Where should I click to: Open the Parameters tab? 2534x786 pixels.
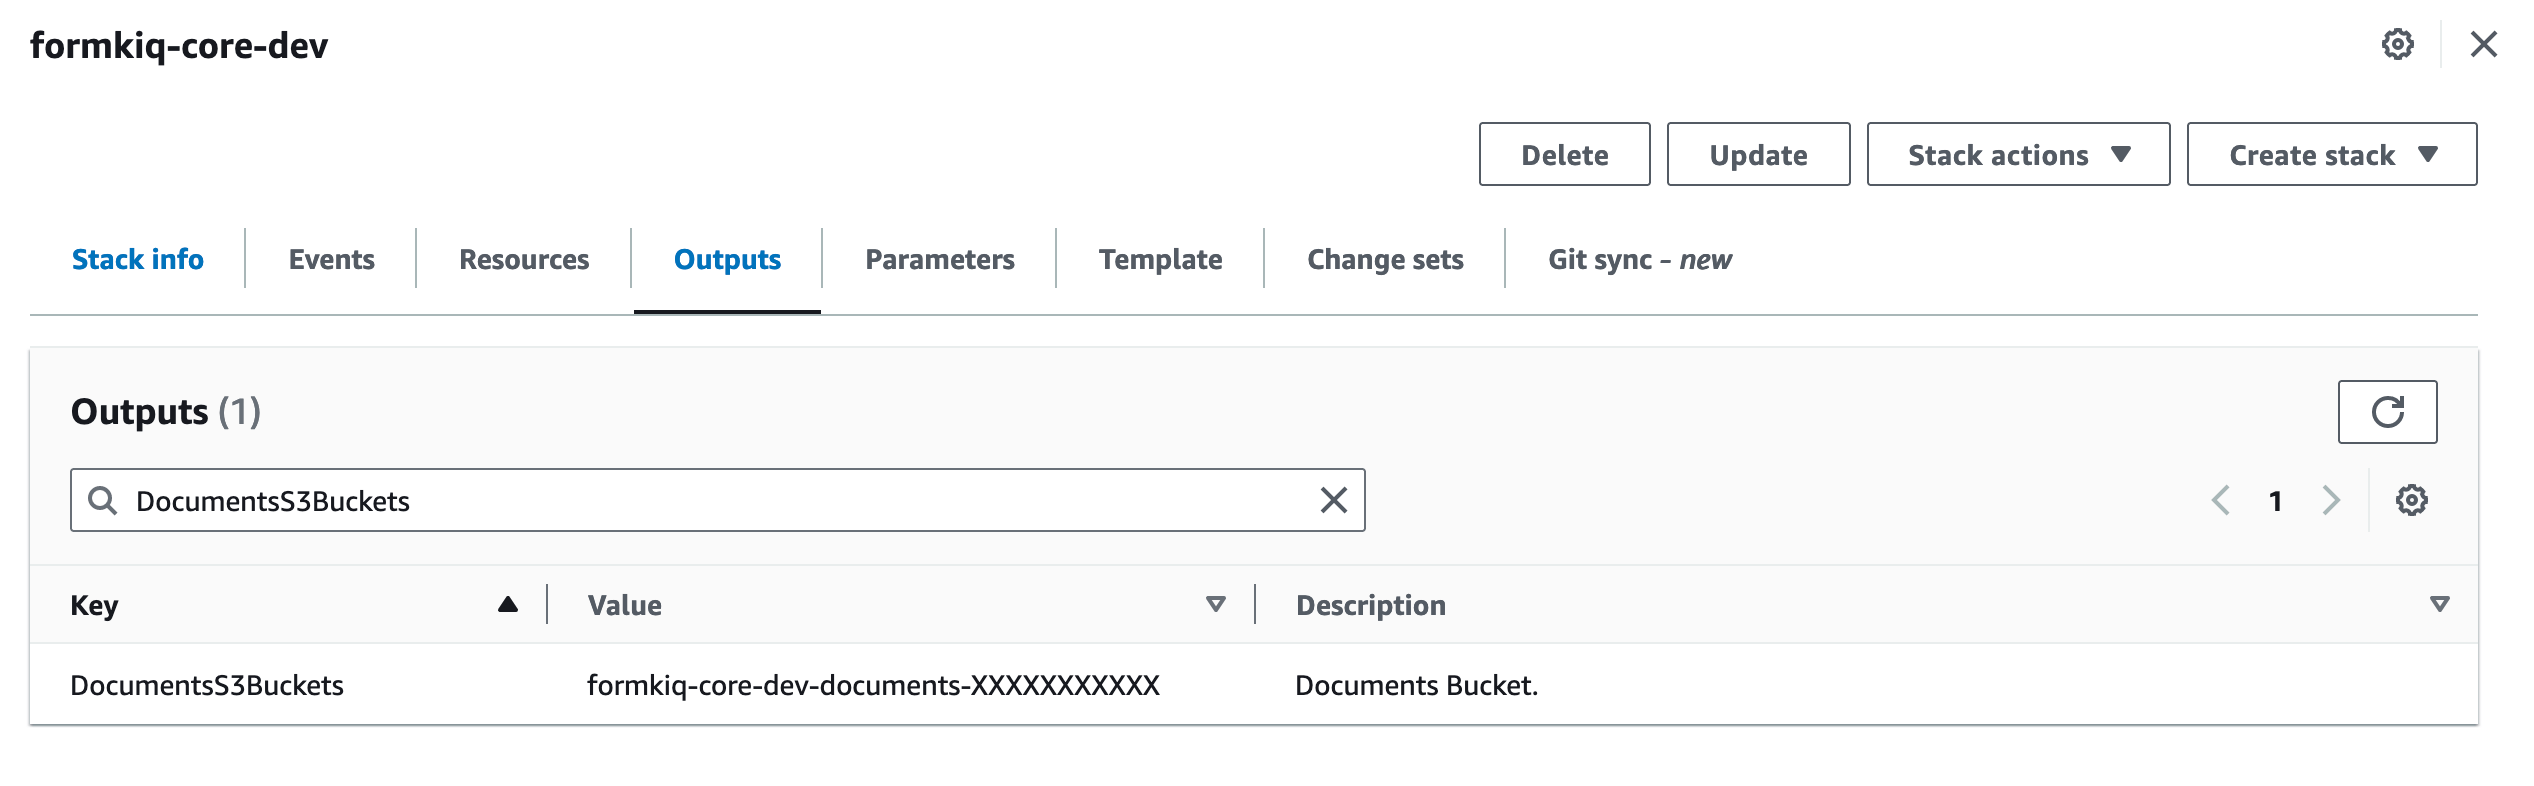pyautogui.click(x=940, y=260)
